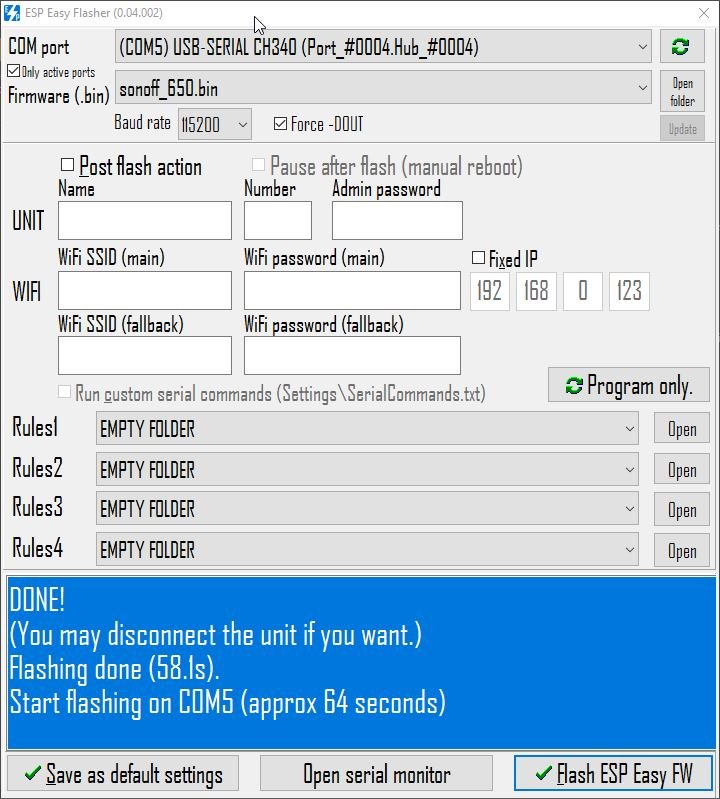Disable the Force -DOUT checkbox
The width and height of the screenshot is (720, 799).
tap(280, 124)
